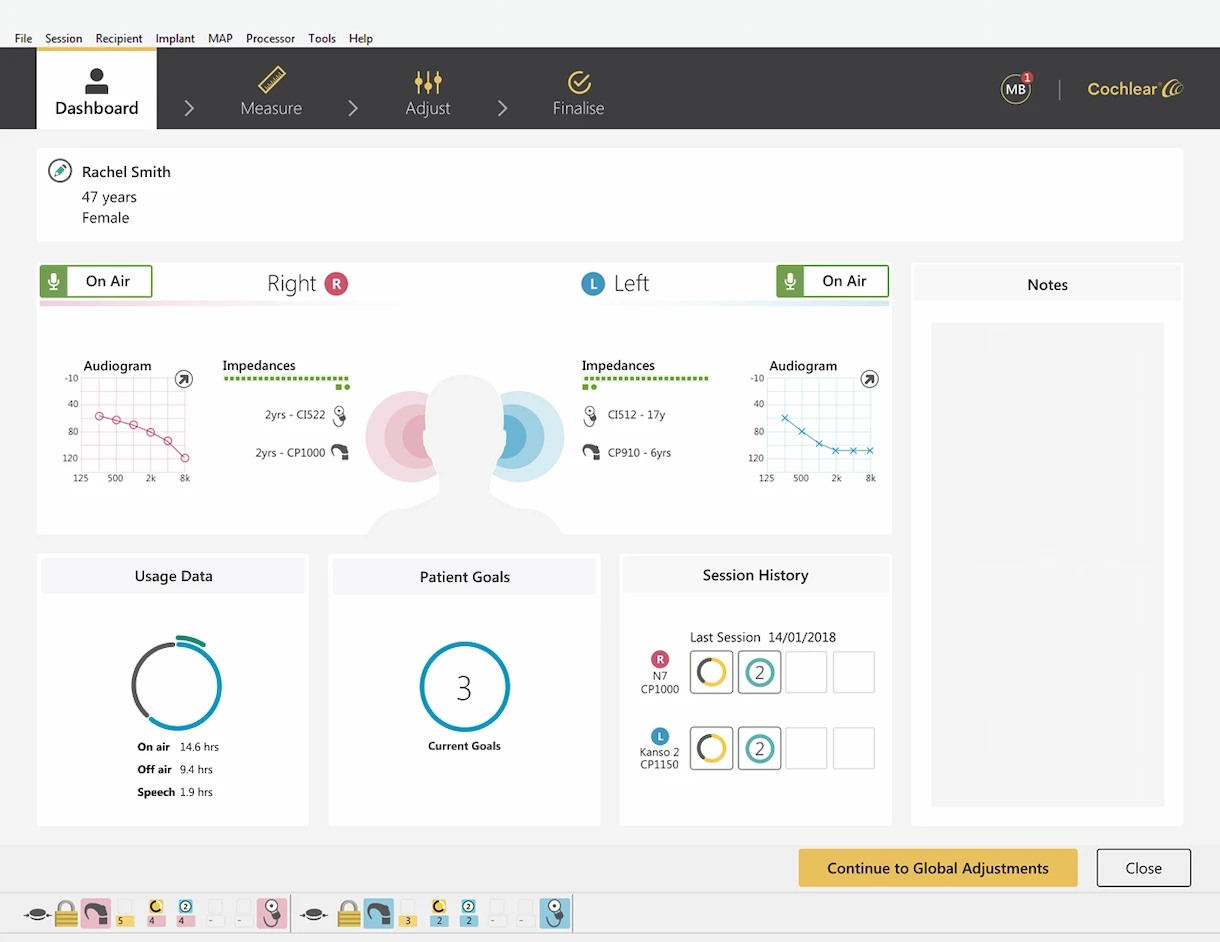Click the blue left implant coil icon

pos(555,913)
